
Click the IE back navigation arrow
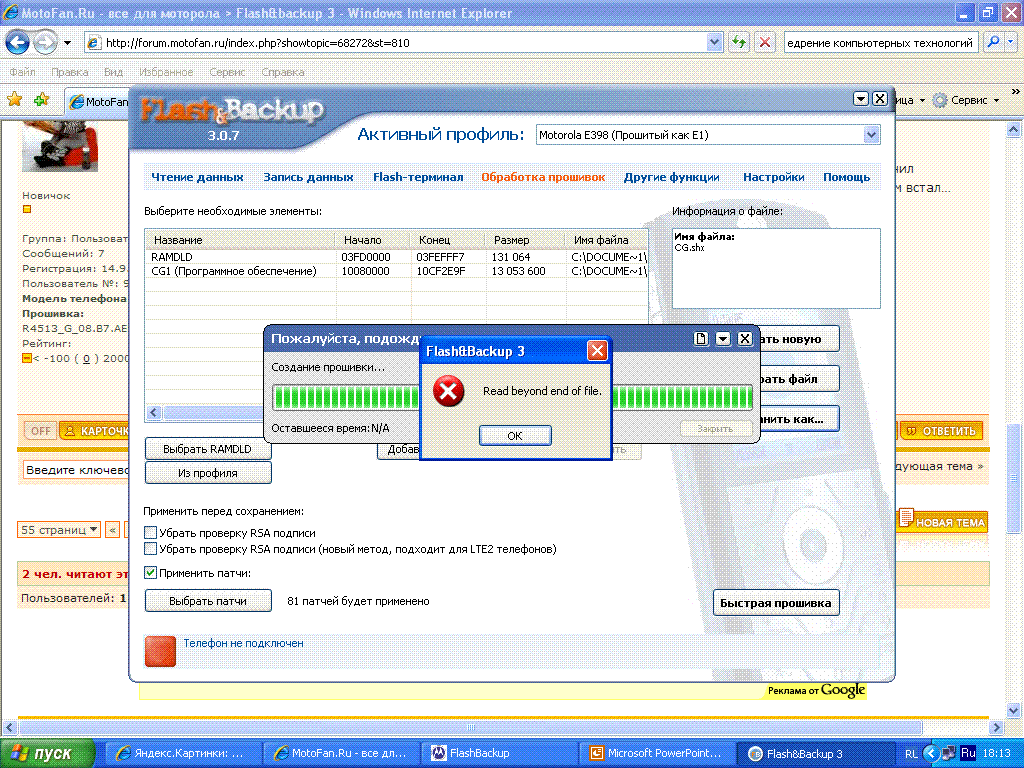tap(18, 43)
